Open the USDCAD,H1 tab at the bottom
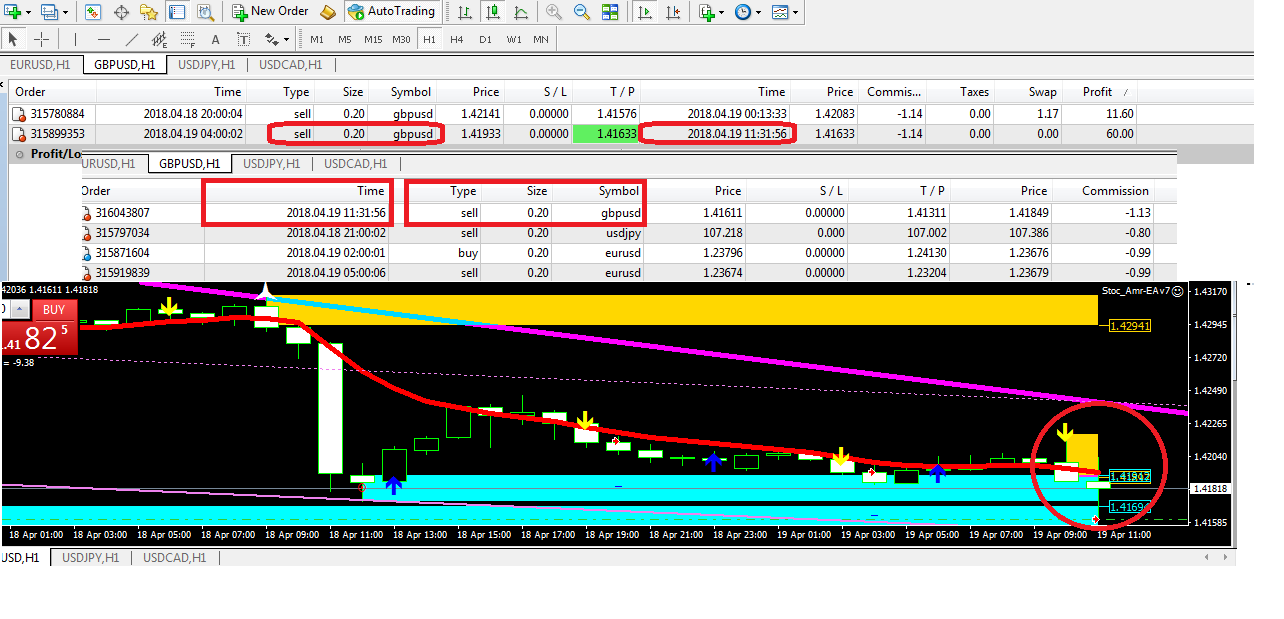 [x=174, y=558]
